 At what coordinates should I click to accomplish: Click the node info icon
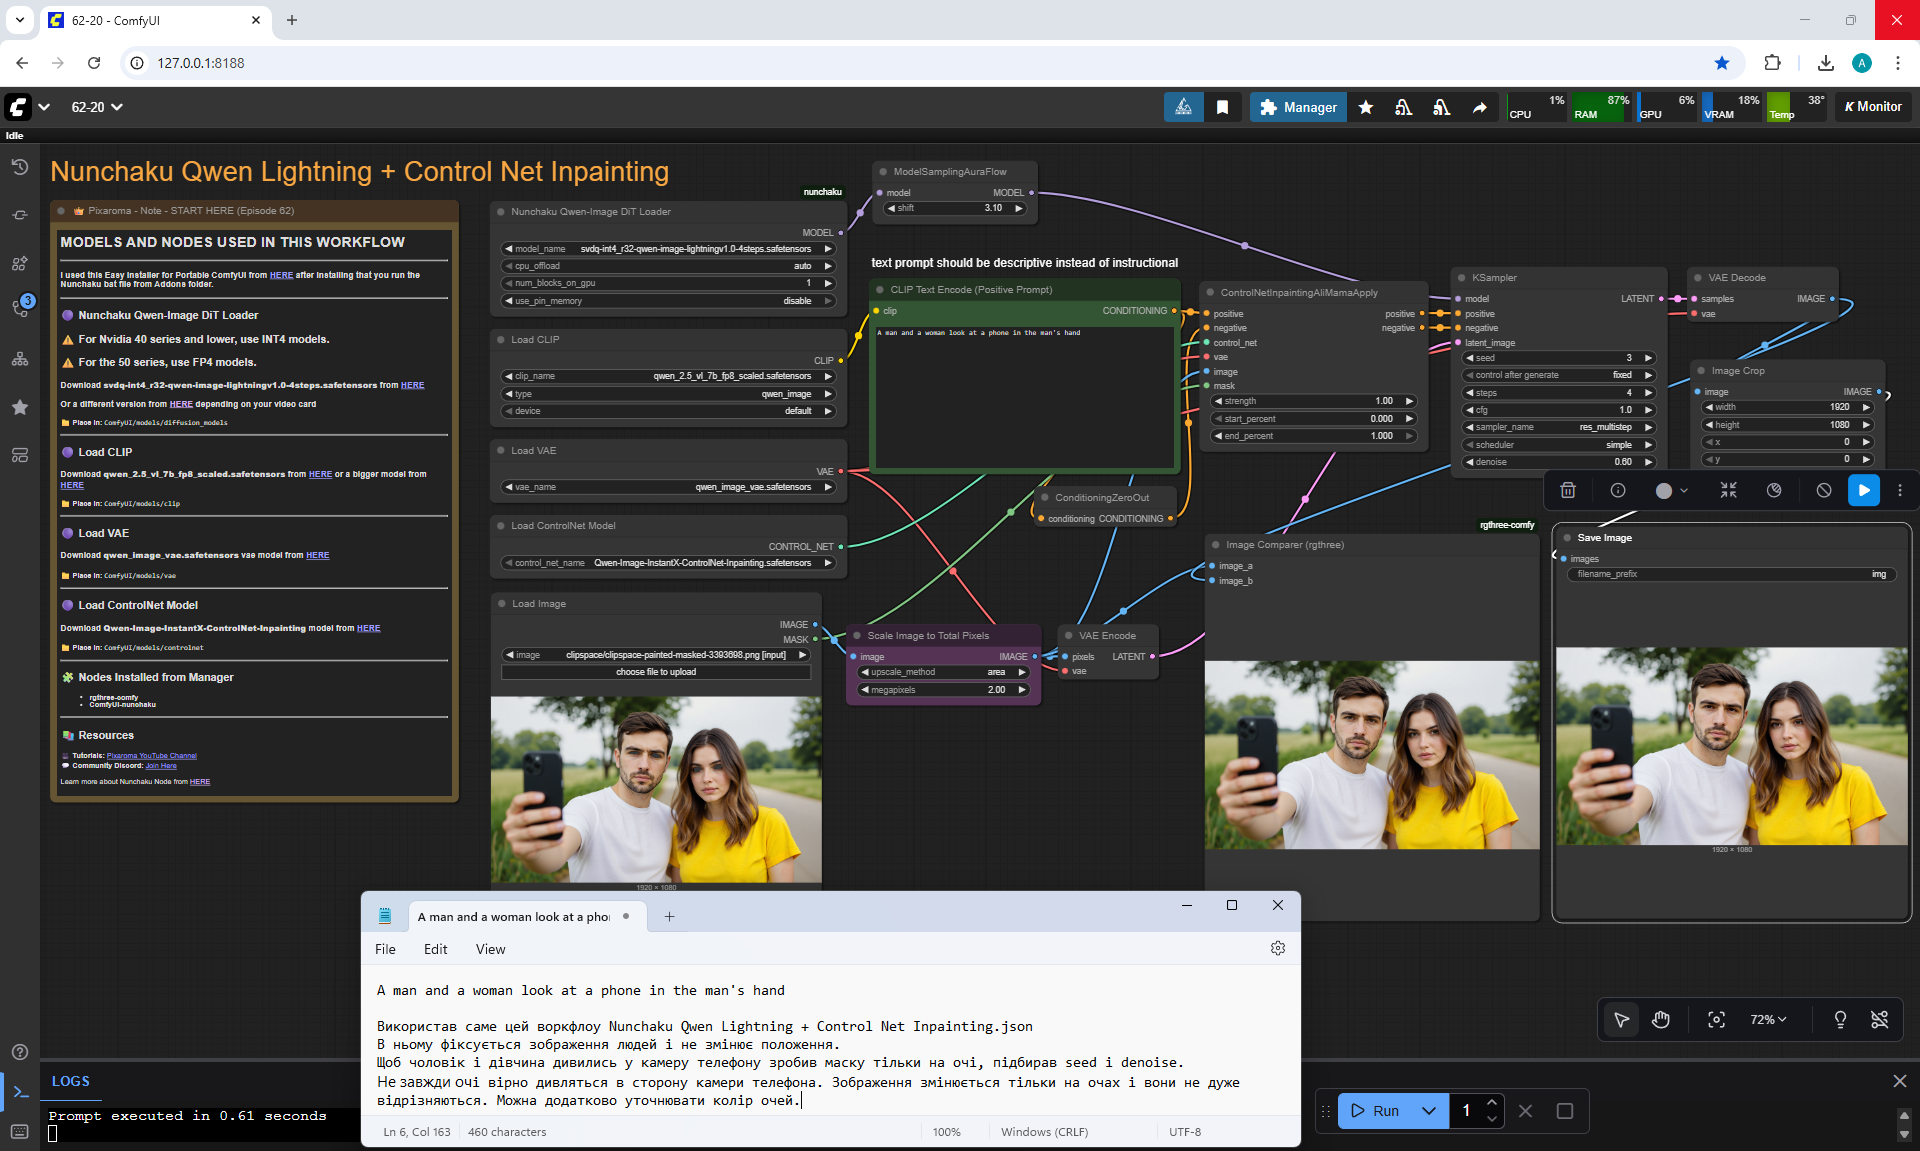point(1618,490)
